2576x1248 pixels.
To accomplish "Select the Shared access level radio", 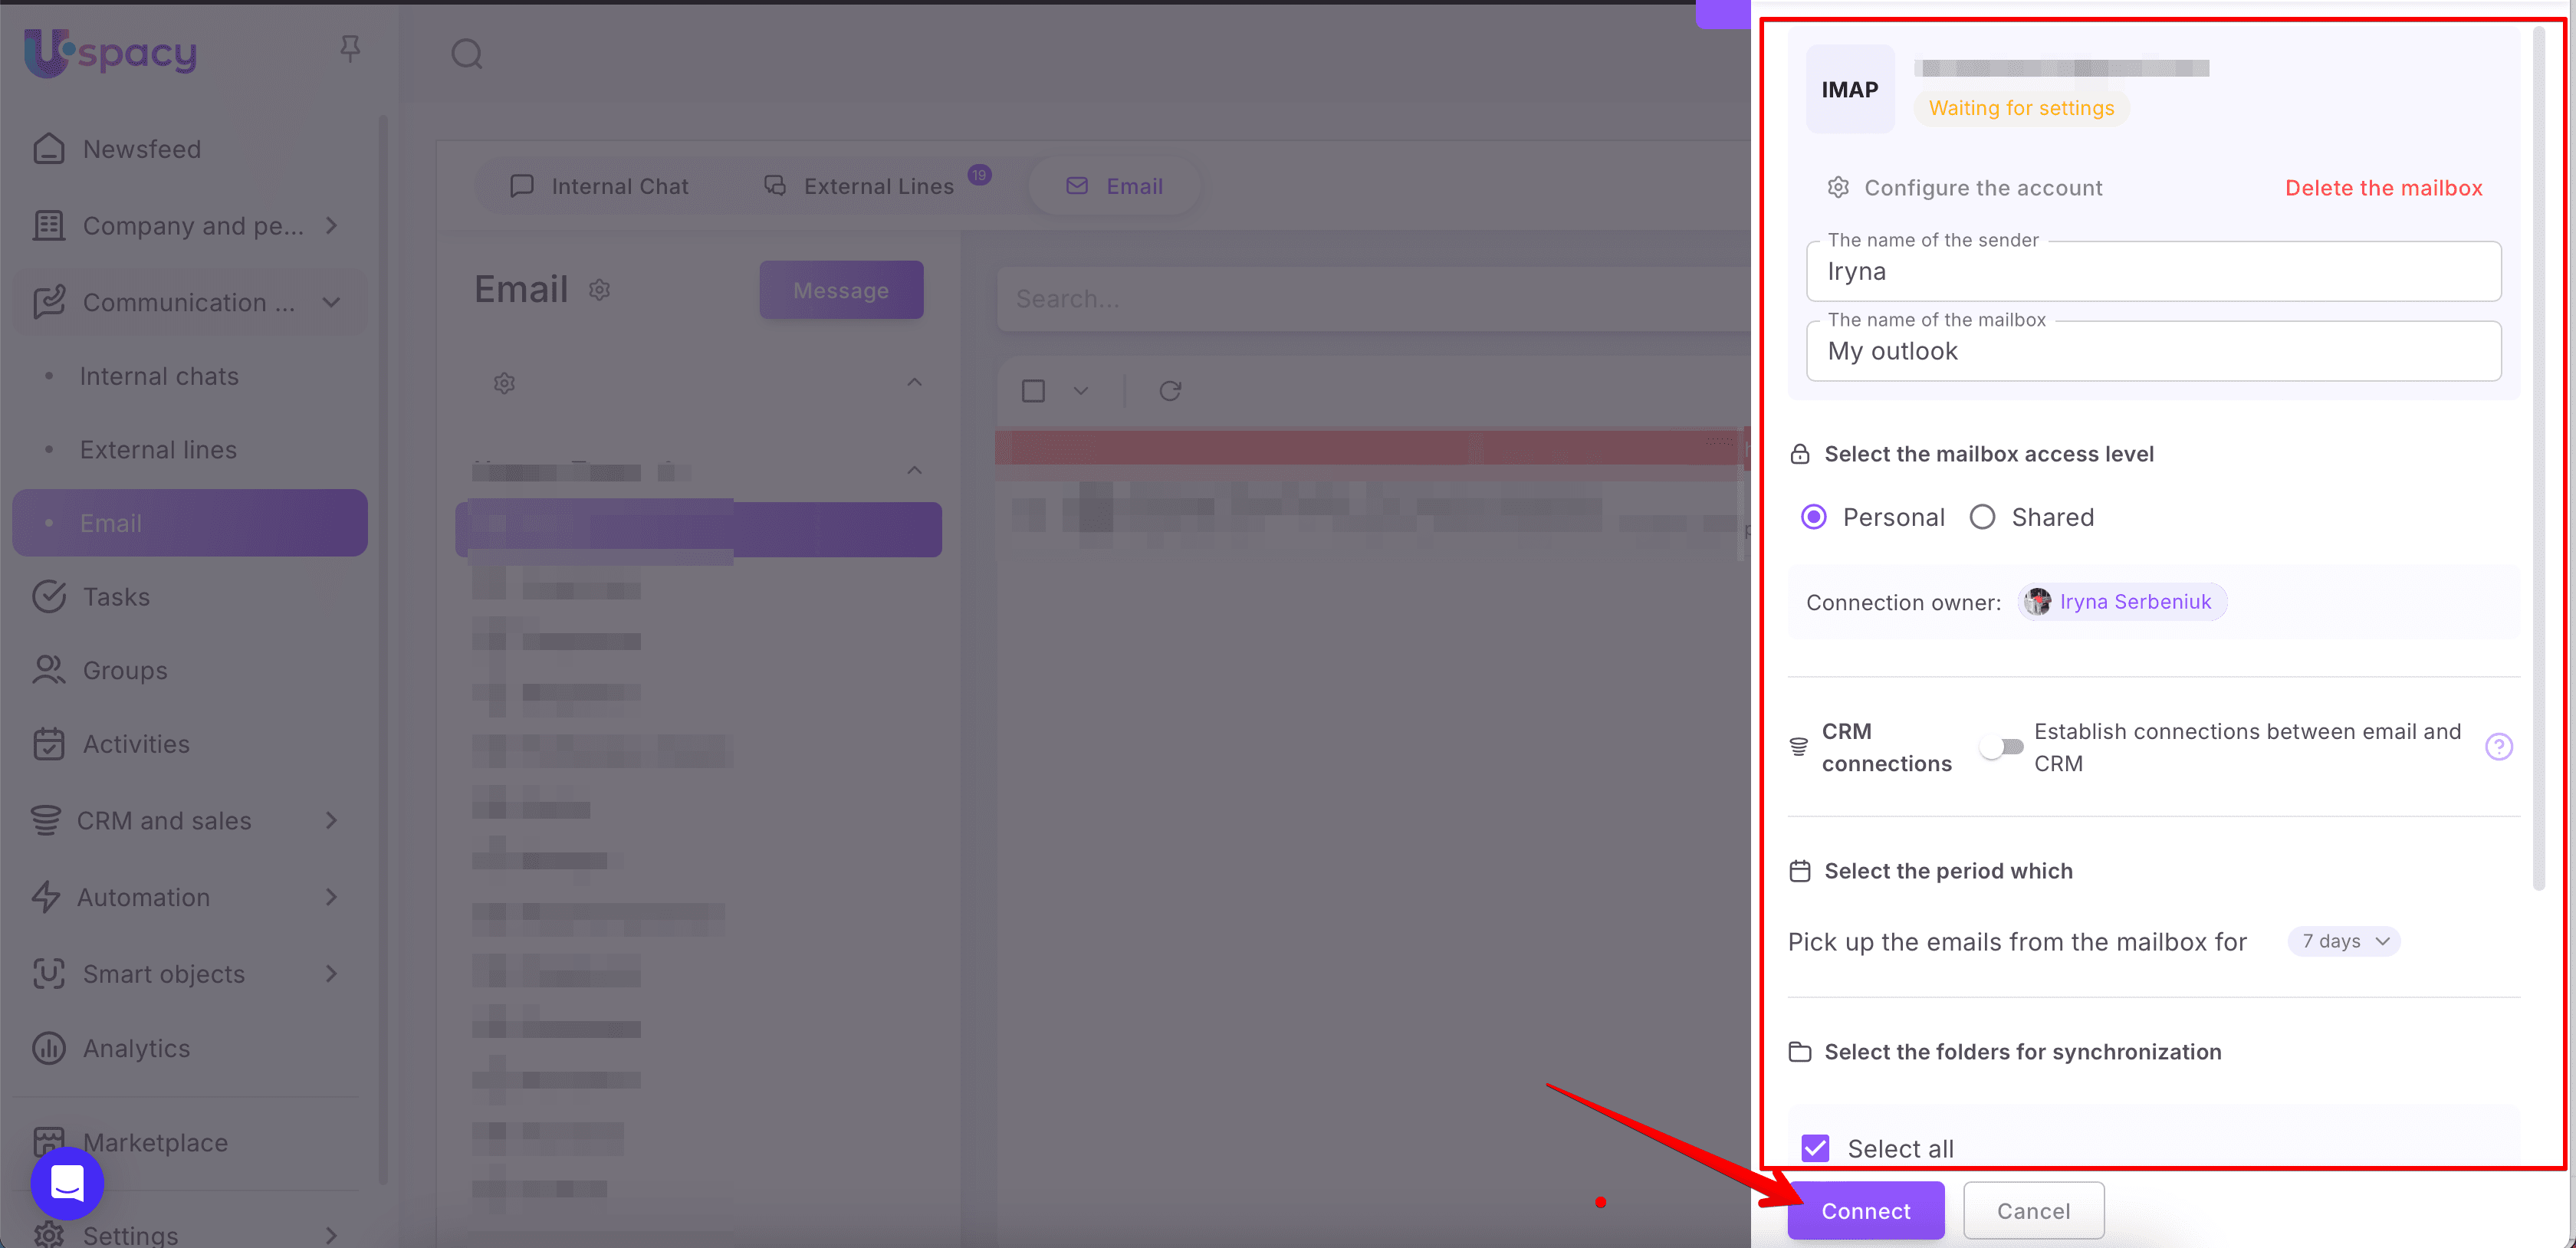I will (x=1982, y=517).
